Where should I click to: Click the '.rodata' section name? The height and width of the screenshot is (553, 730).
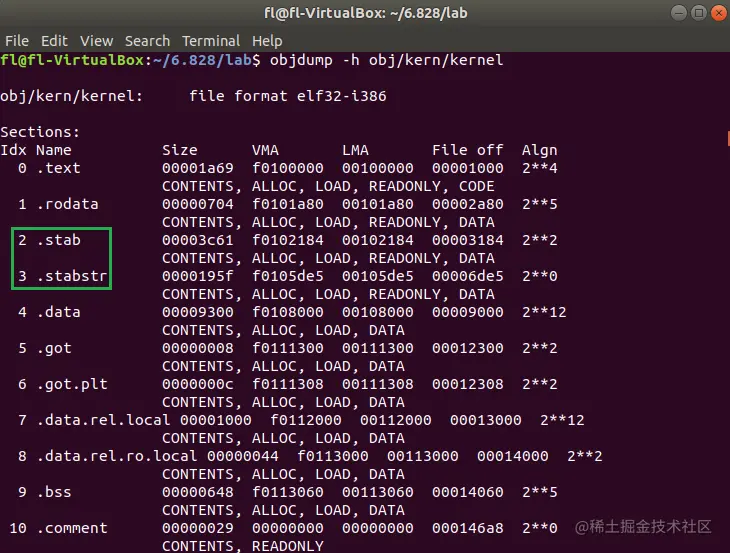coord(68,204)
